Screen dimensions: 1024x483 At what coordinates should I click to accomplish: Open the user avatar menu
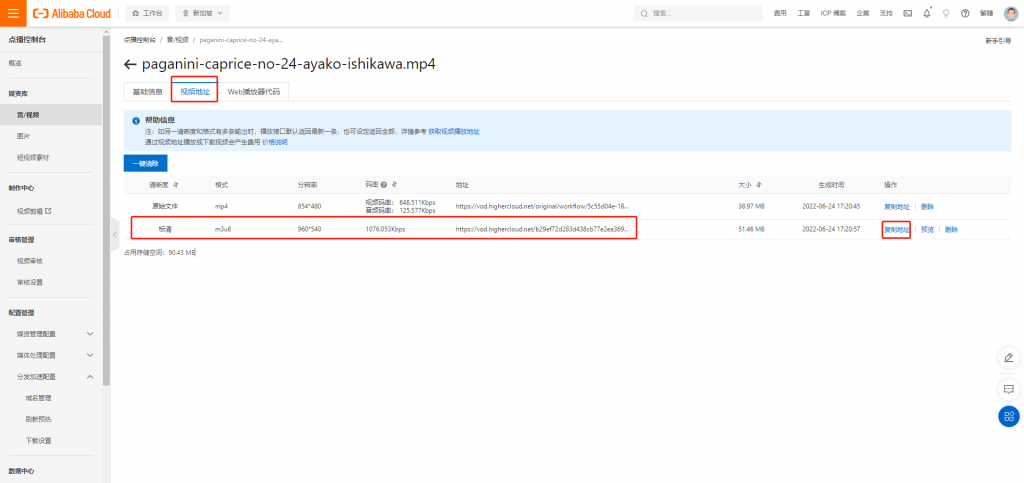tap(1010, 13)
